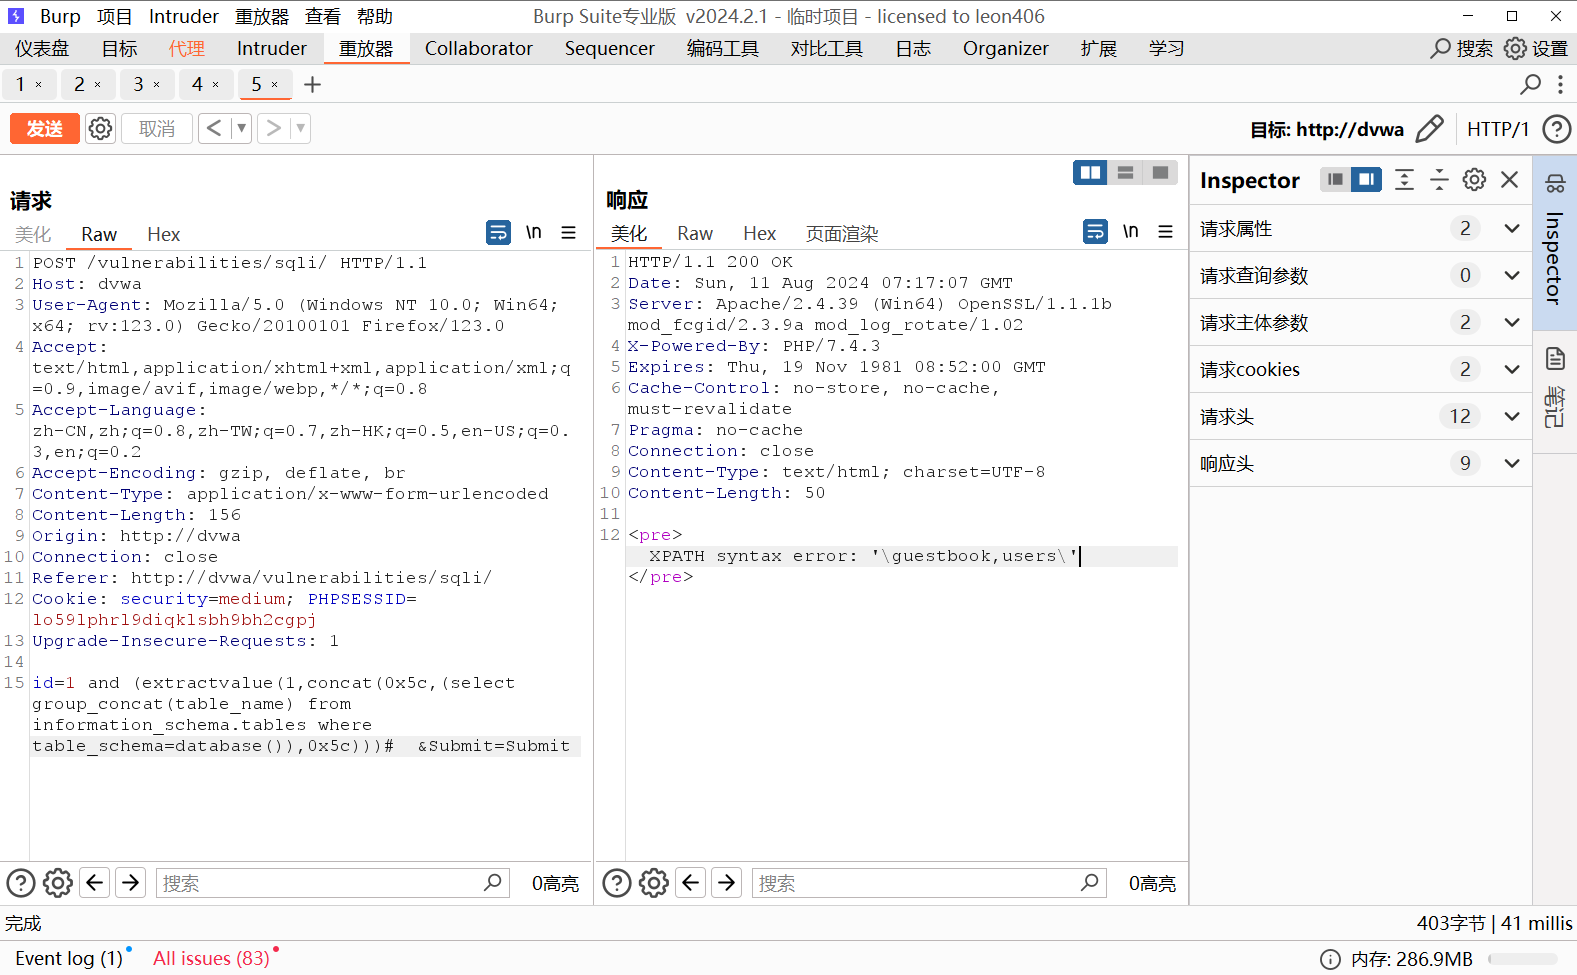Click the 搜索 search icon in top bar
The height and width of the screenshot is (975, 1577).
coord(1461,48)
